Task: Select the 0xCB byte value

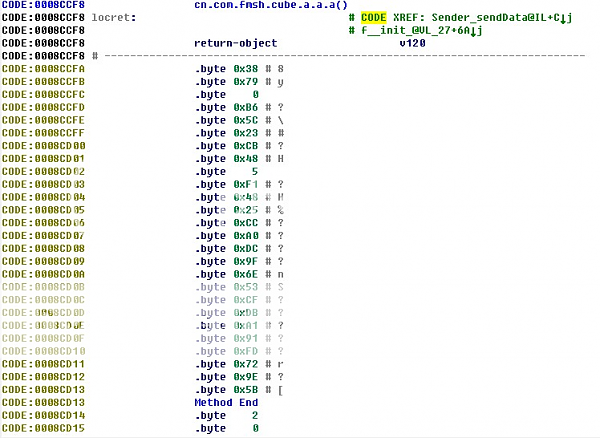Action: 245,146
